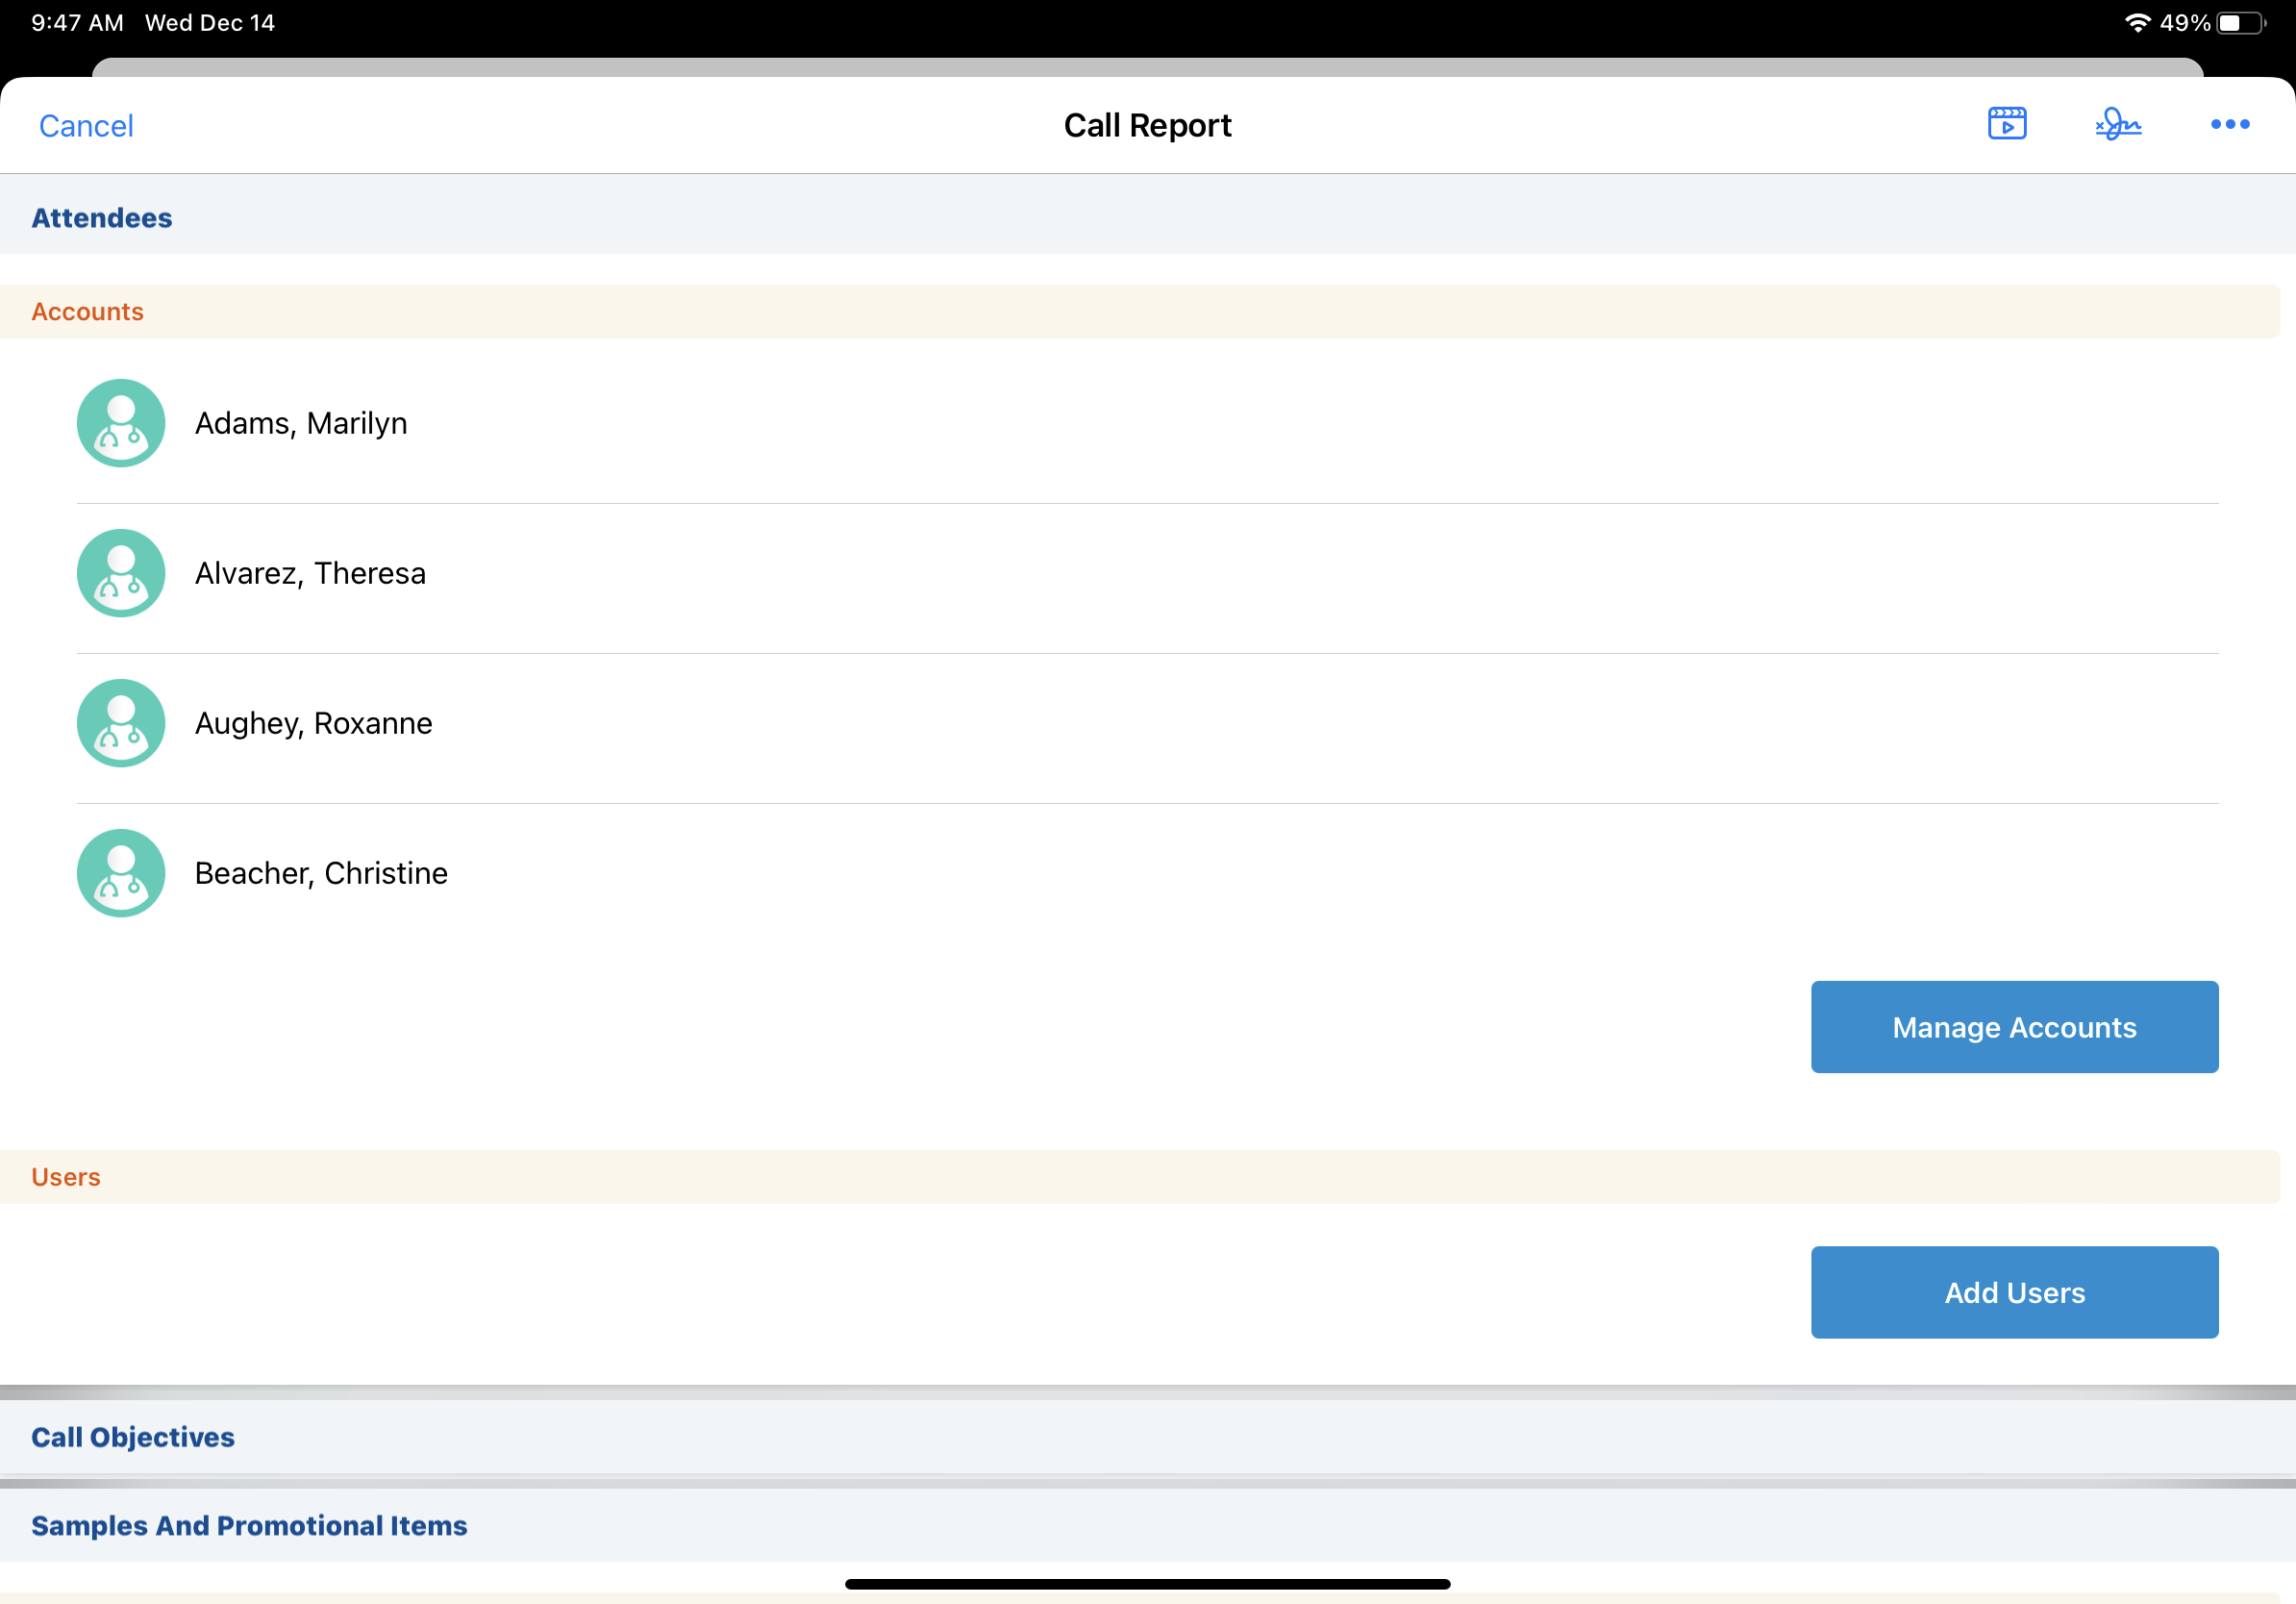Viewport: 2296px width, 1604px height.
Task: Collapse the Attendees section header
Action: pyautogui.click(x=102, y=218)
